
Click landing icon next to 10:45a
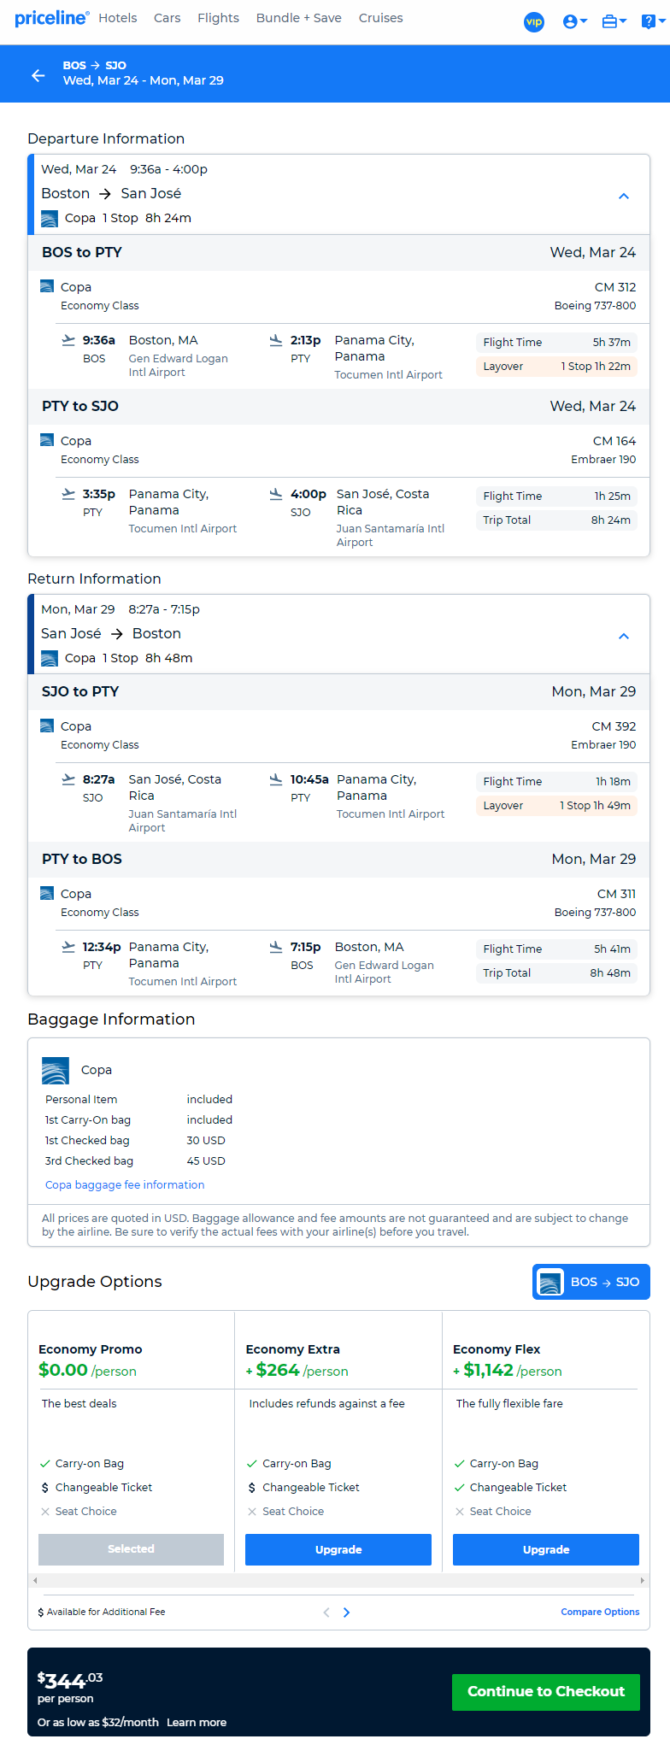[276, 779]
